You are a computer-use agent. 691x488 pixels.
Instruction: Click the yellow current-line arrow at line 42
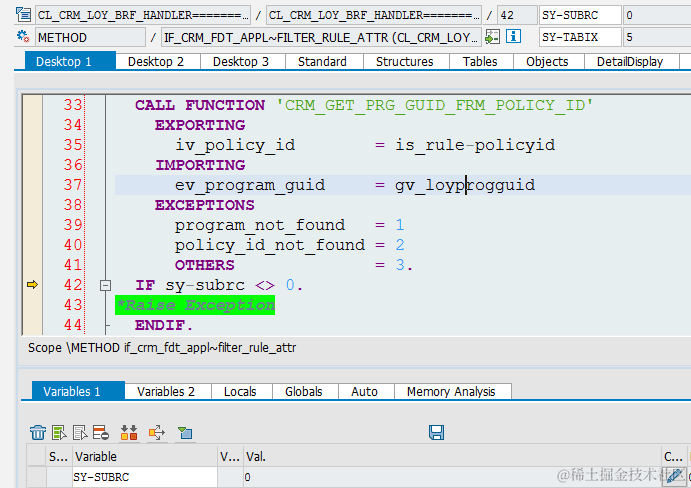click(x=33, y=285)
